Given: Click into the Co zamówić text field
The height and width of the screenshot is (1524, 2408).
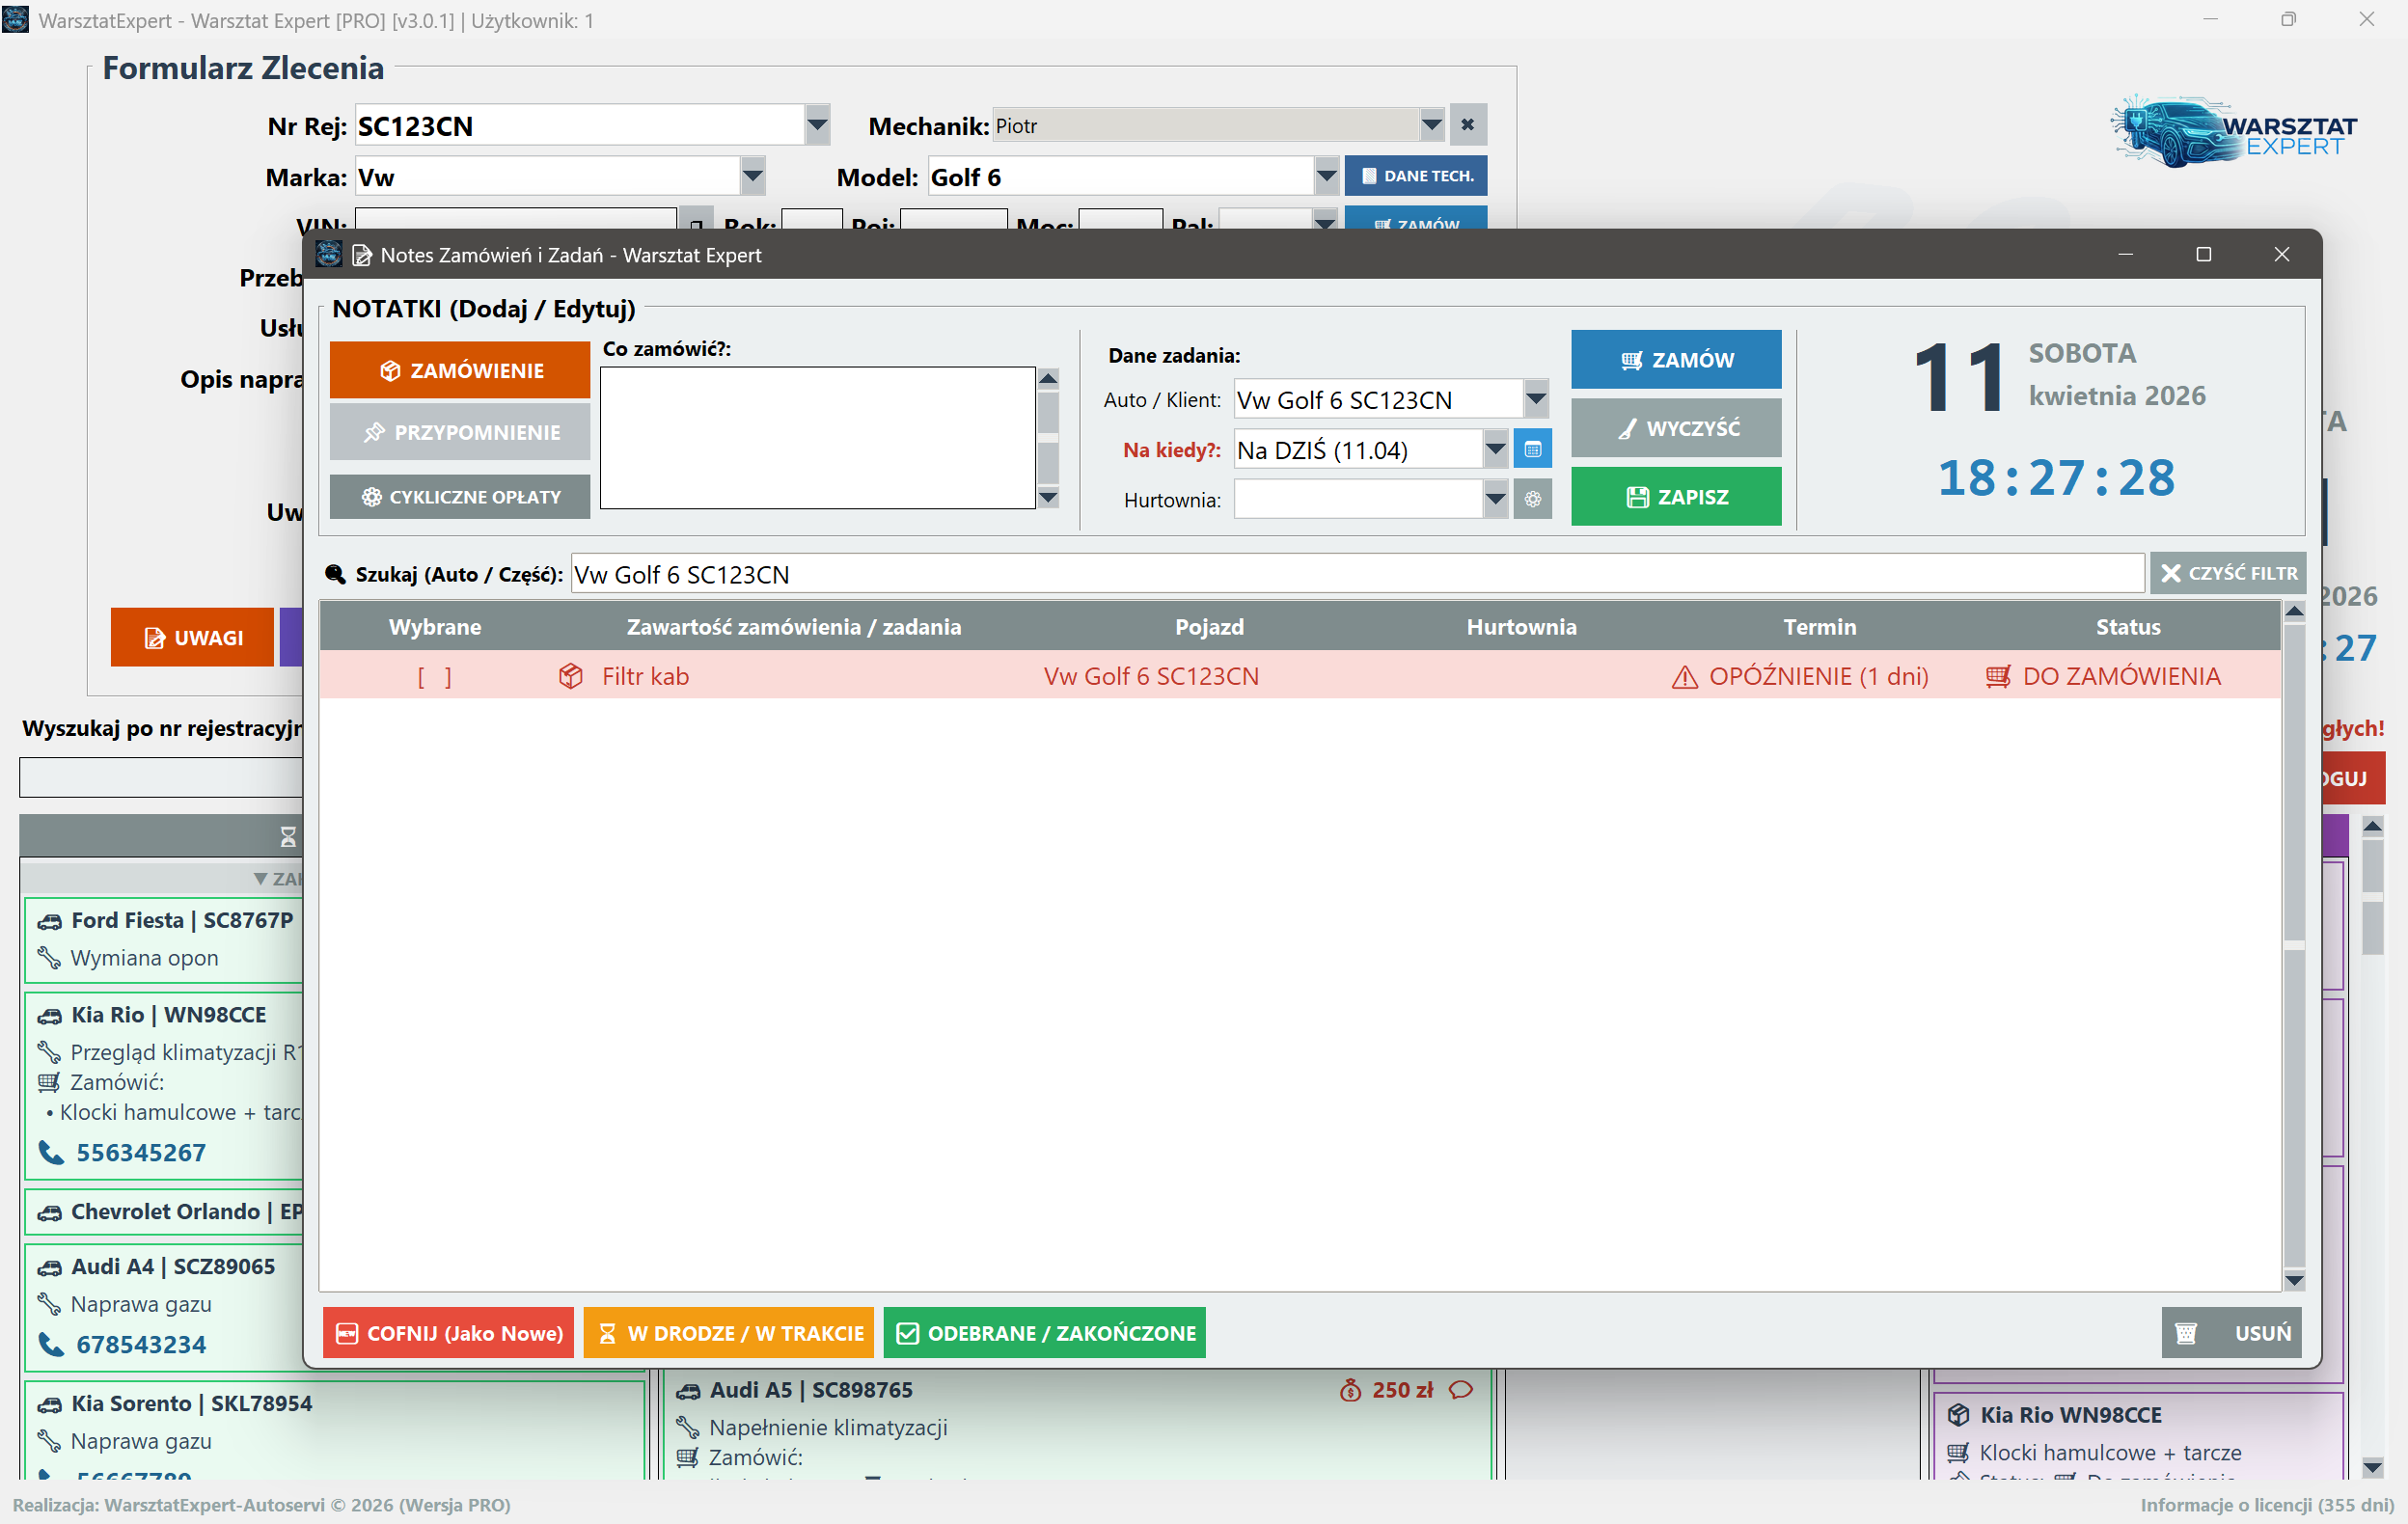Looking at the screenshot, I should [817, 437].
